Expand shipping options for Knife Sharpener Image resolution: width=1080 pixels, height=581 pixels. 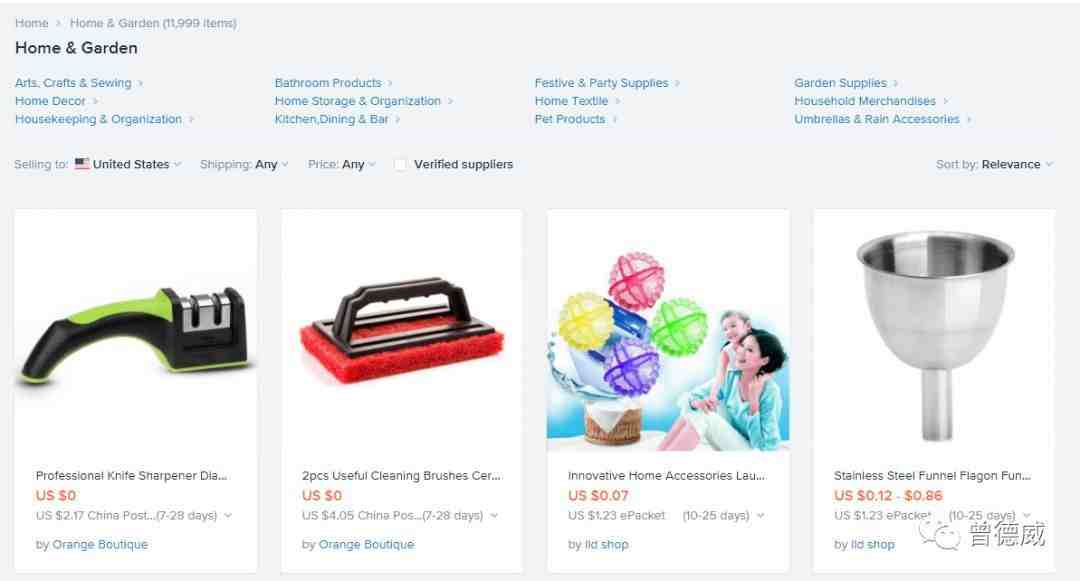228,516
